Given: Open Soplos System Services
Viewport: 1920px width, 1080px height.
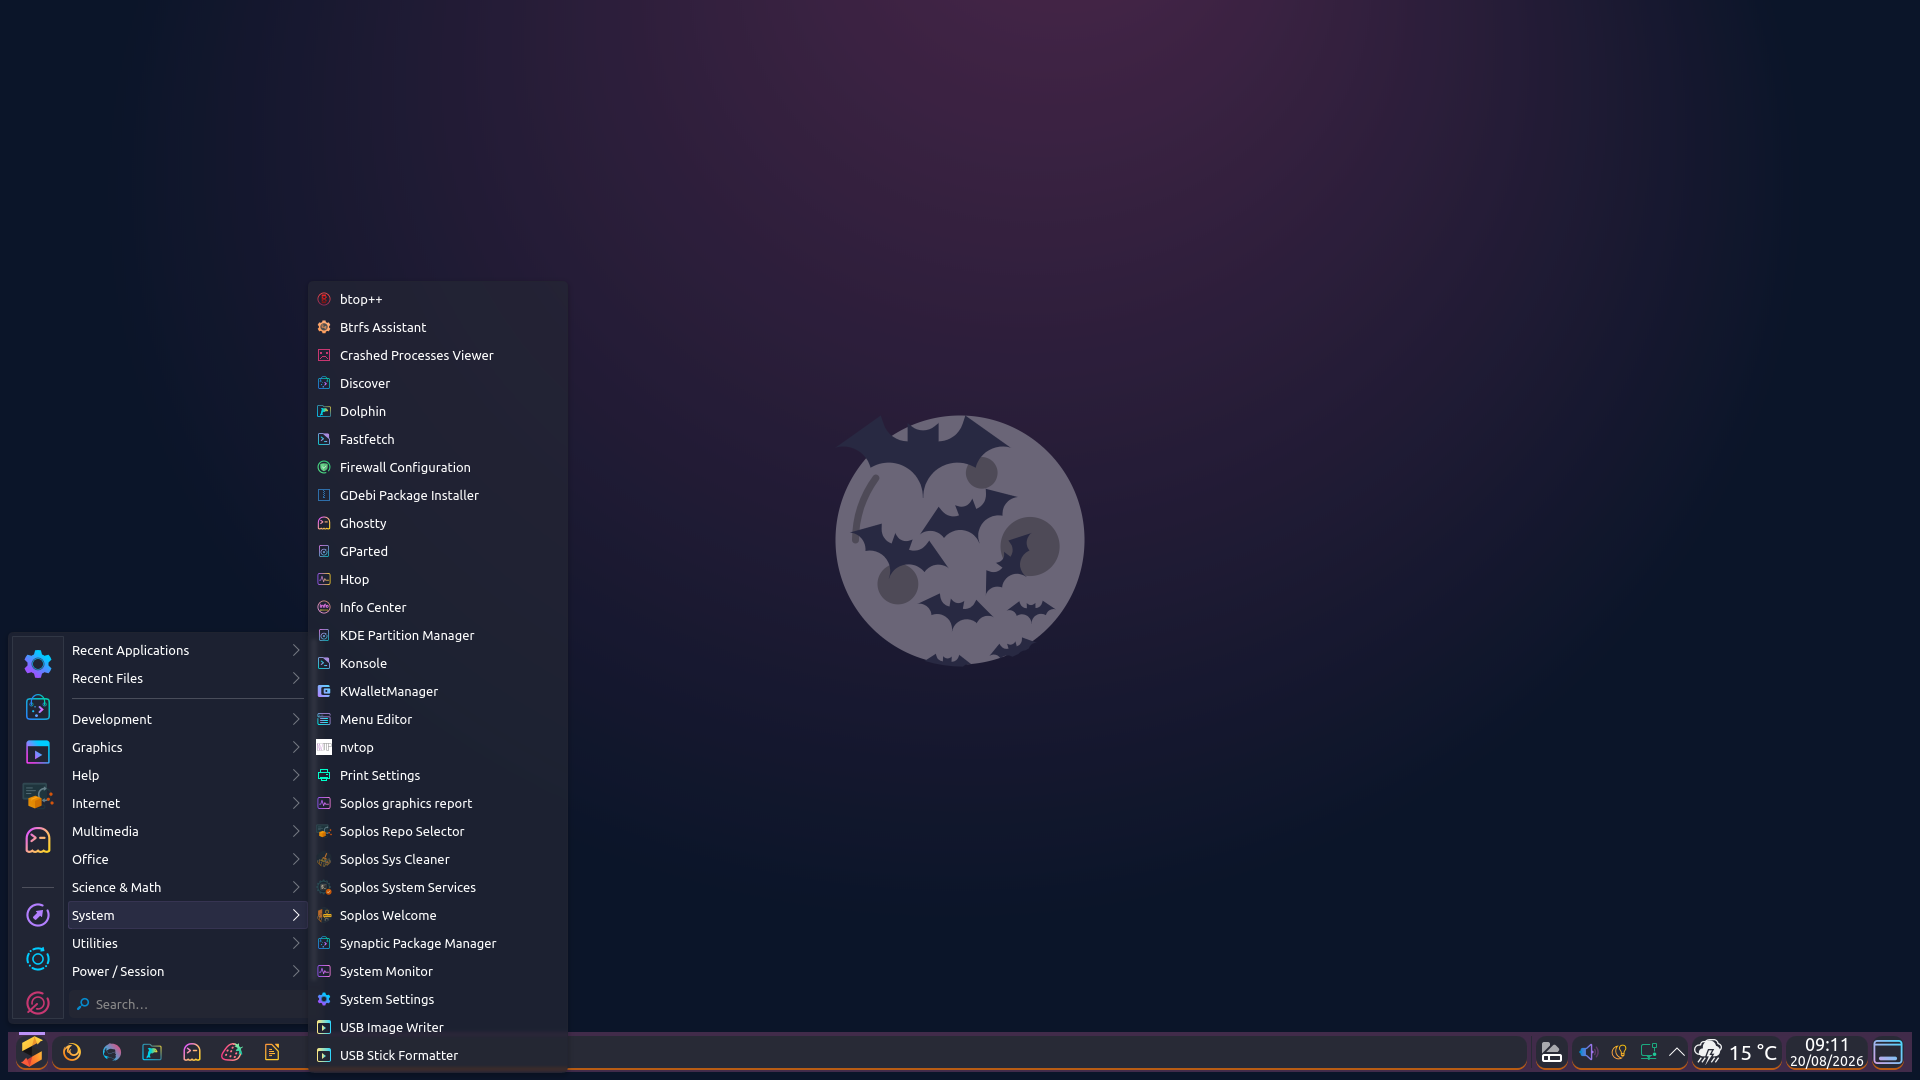Looking at the screenshot, I should (x=438, y=887).
